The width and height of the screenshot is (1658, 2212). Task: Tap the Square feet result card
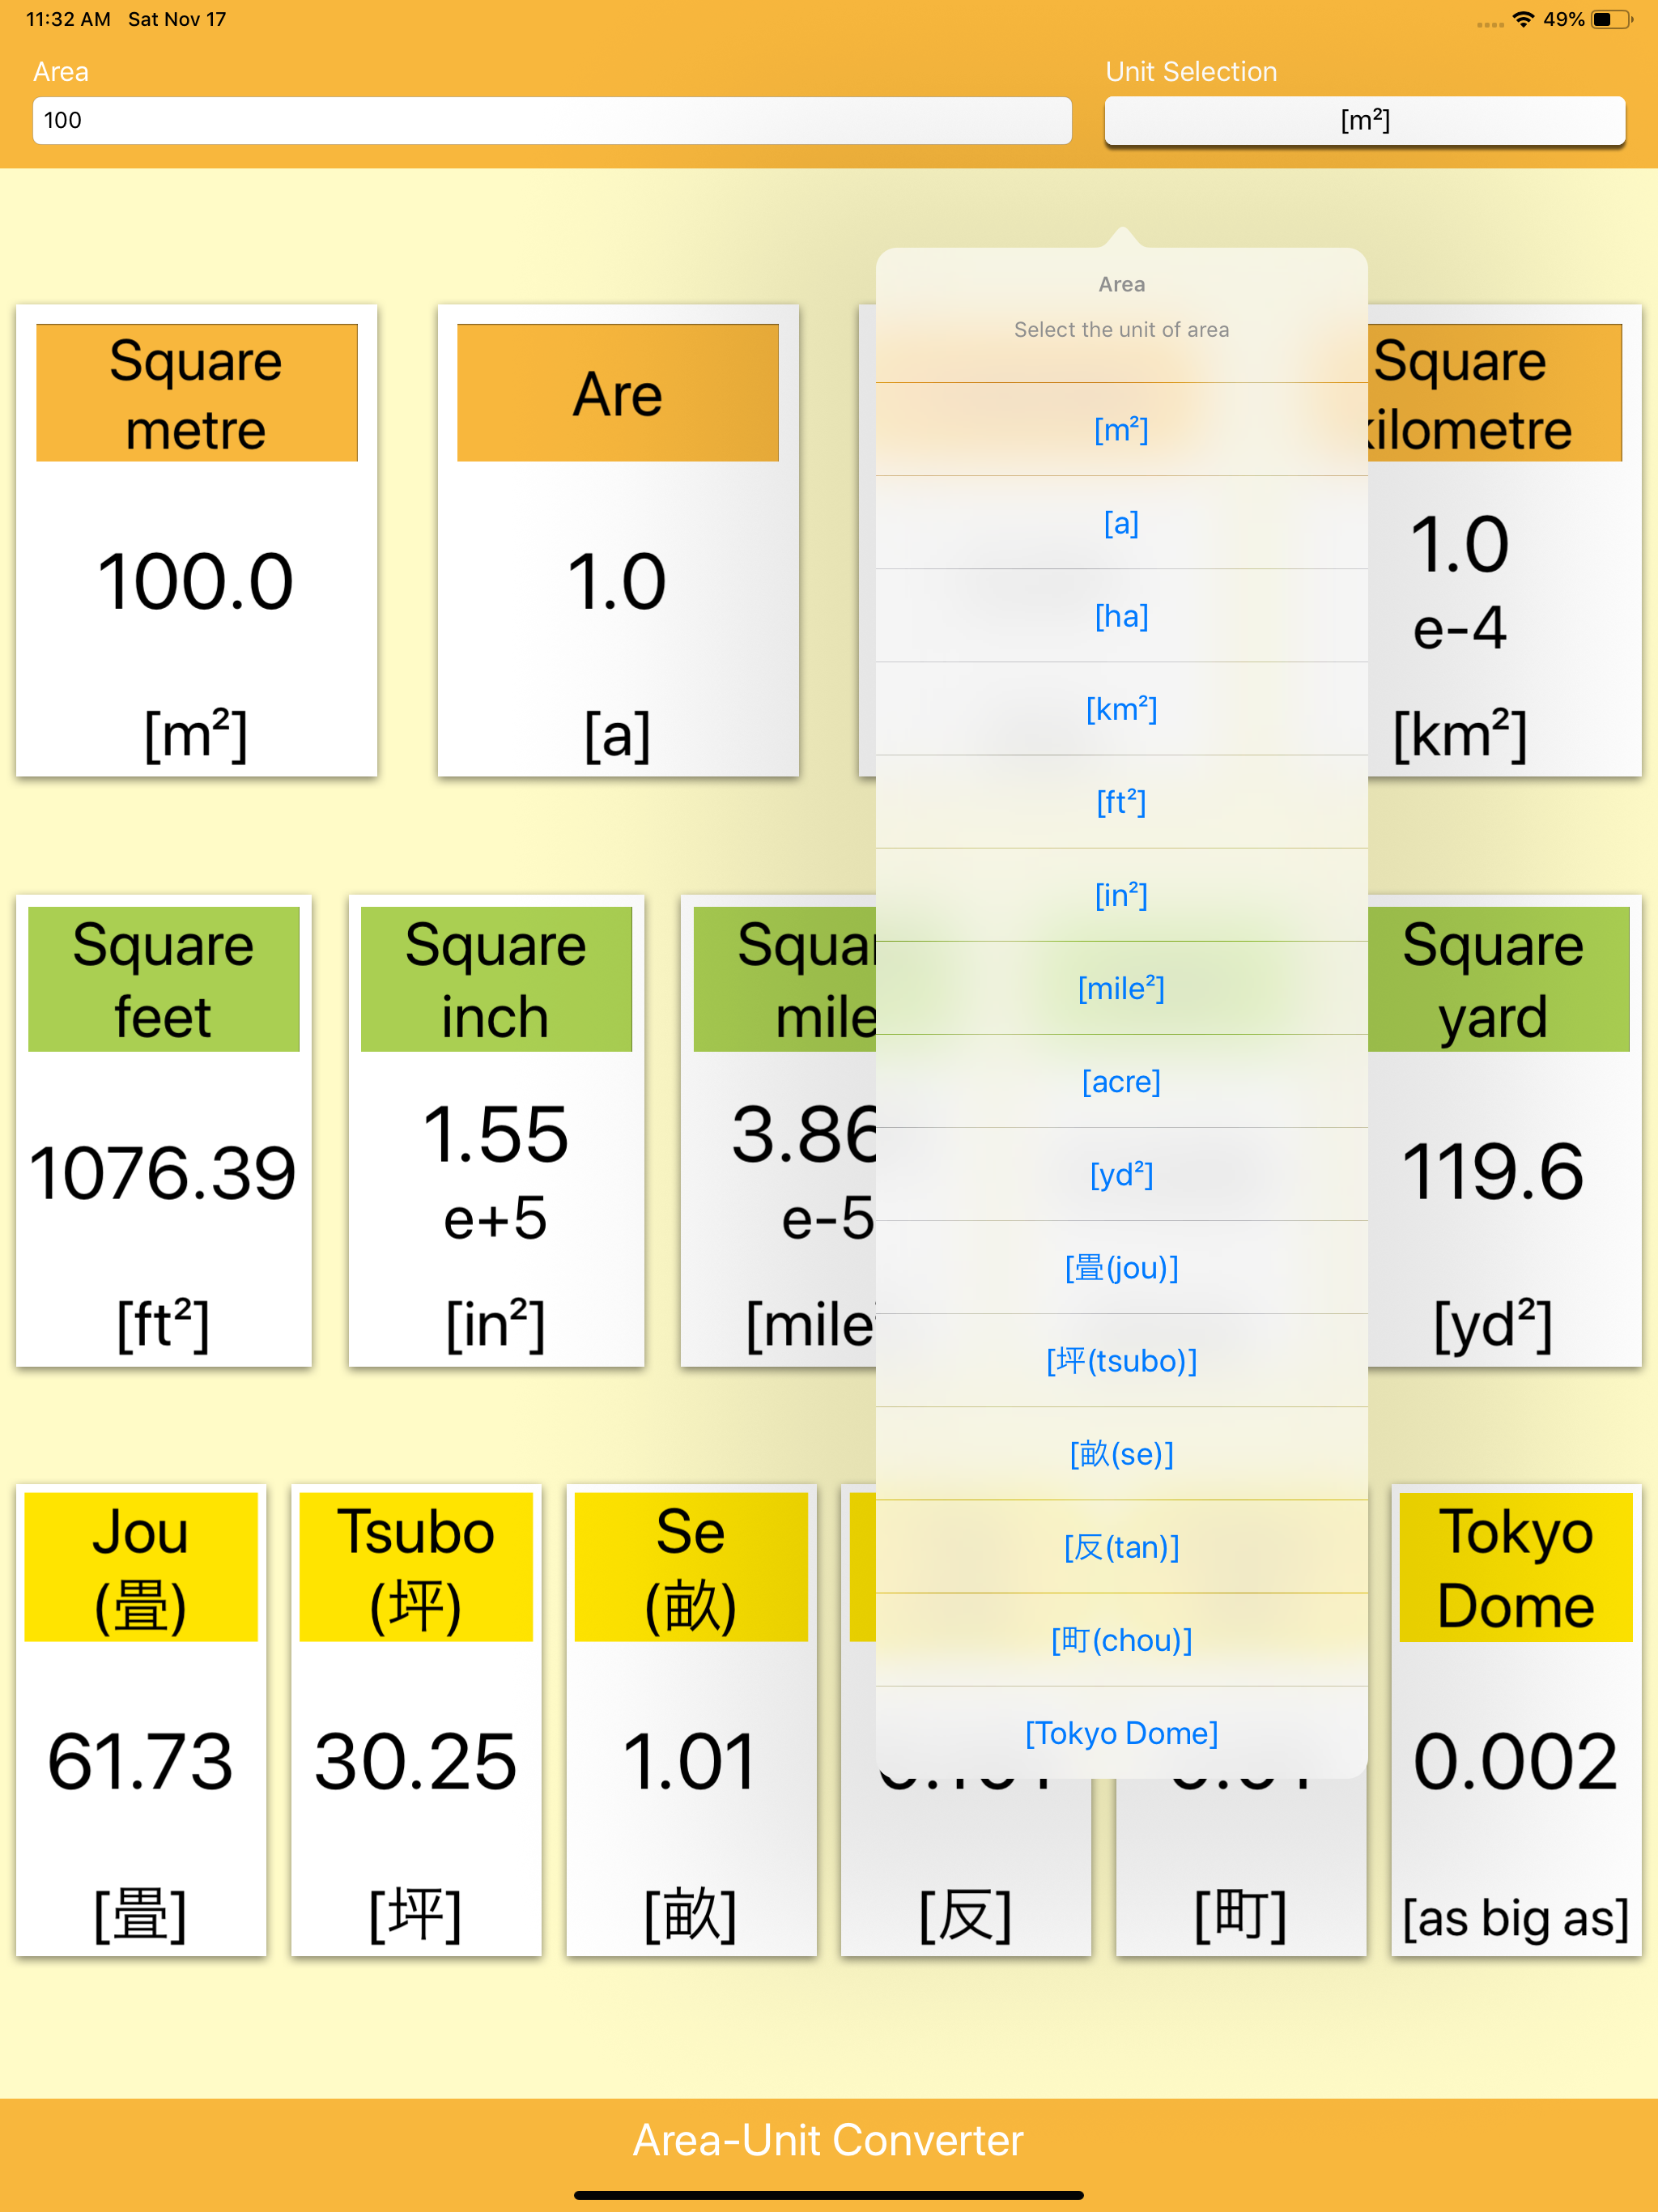pyautogui.click(x=163, y=1130)
